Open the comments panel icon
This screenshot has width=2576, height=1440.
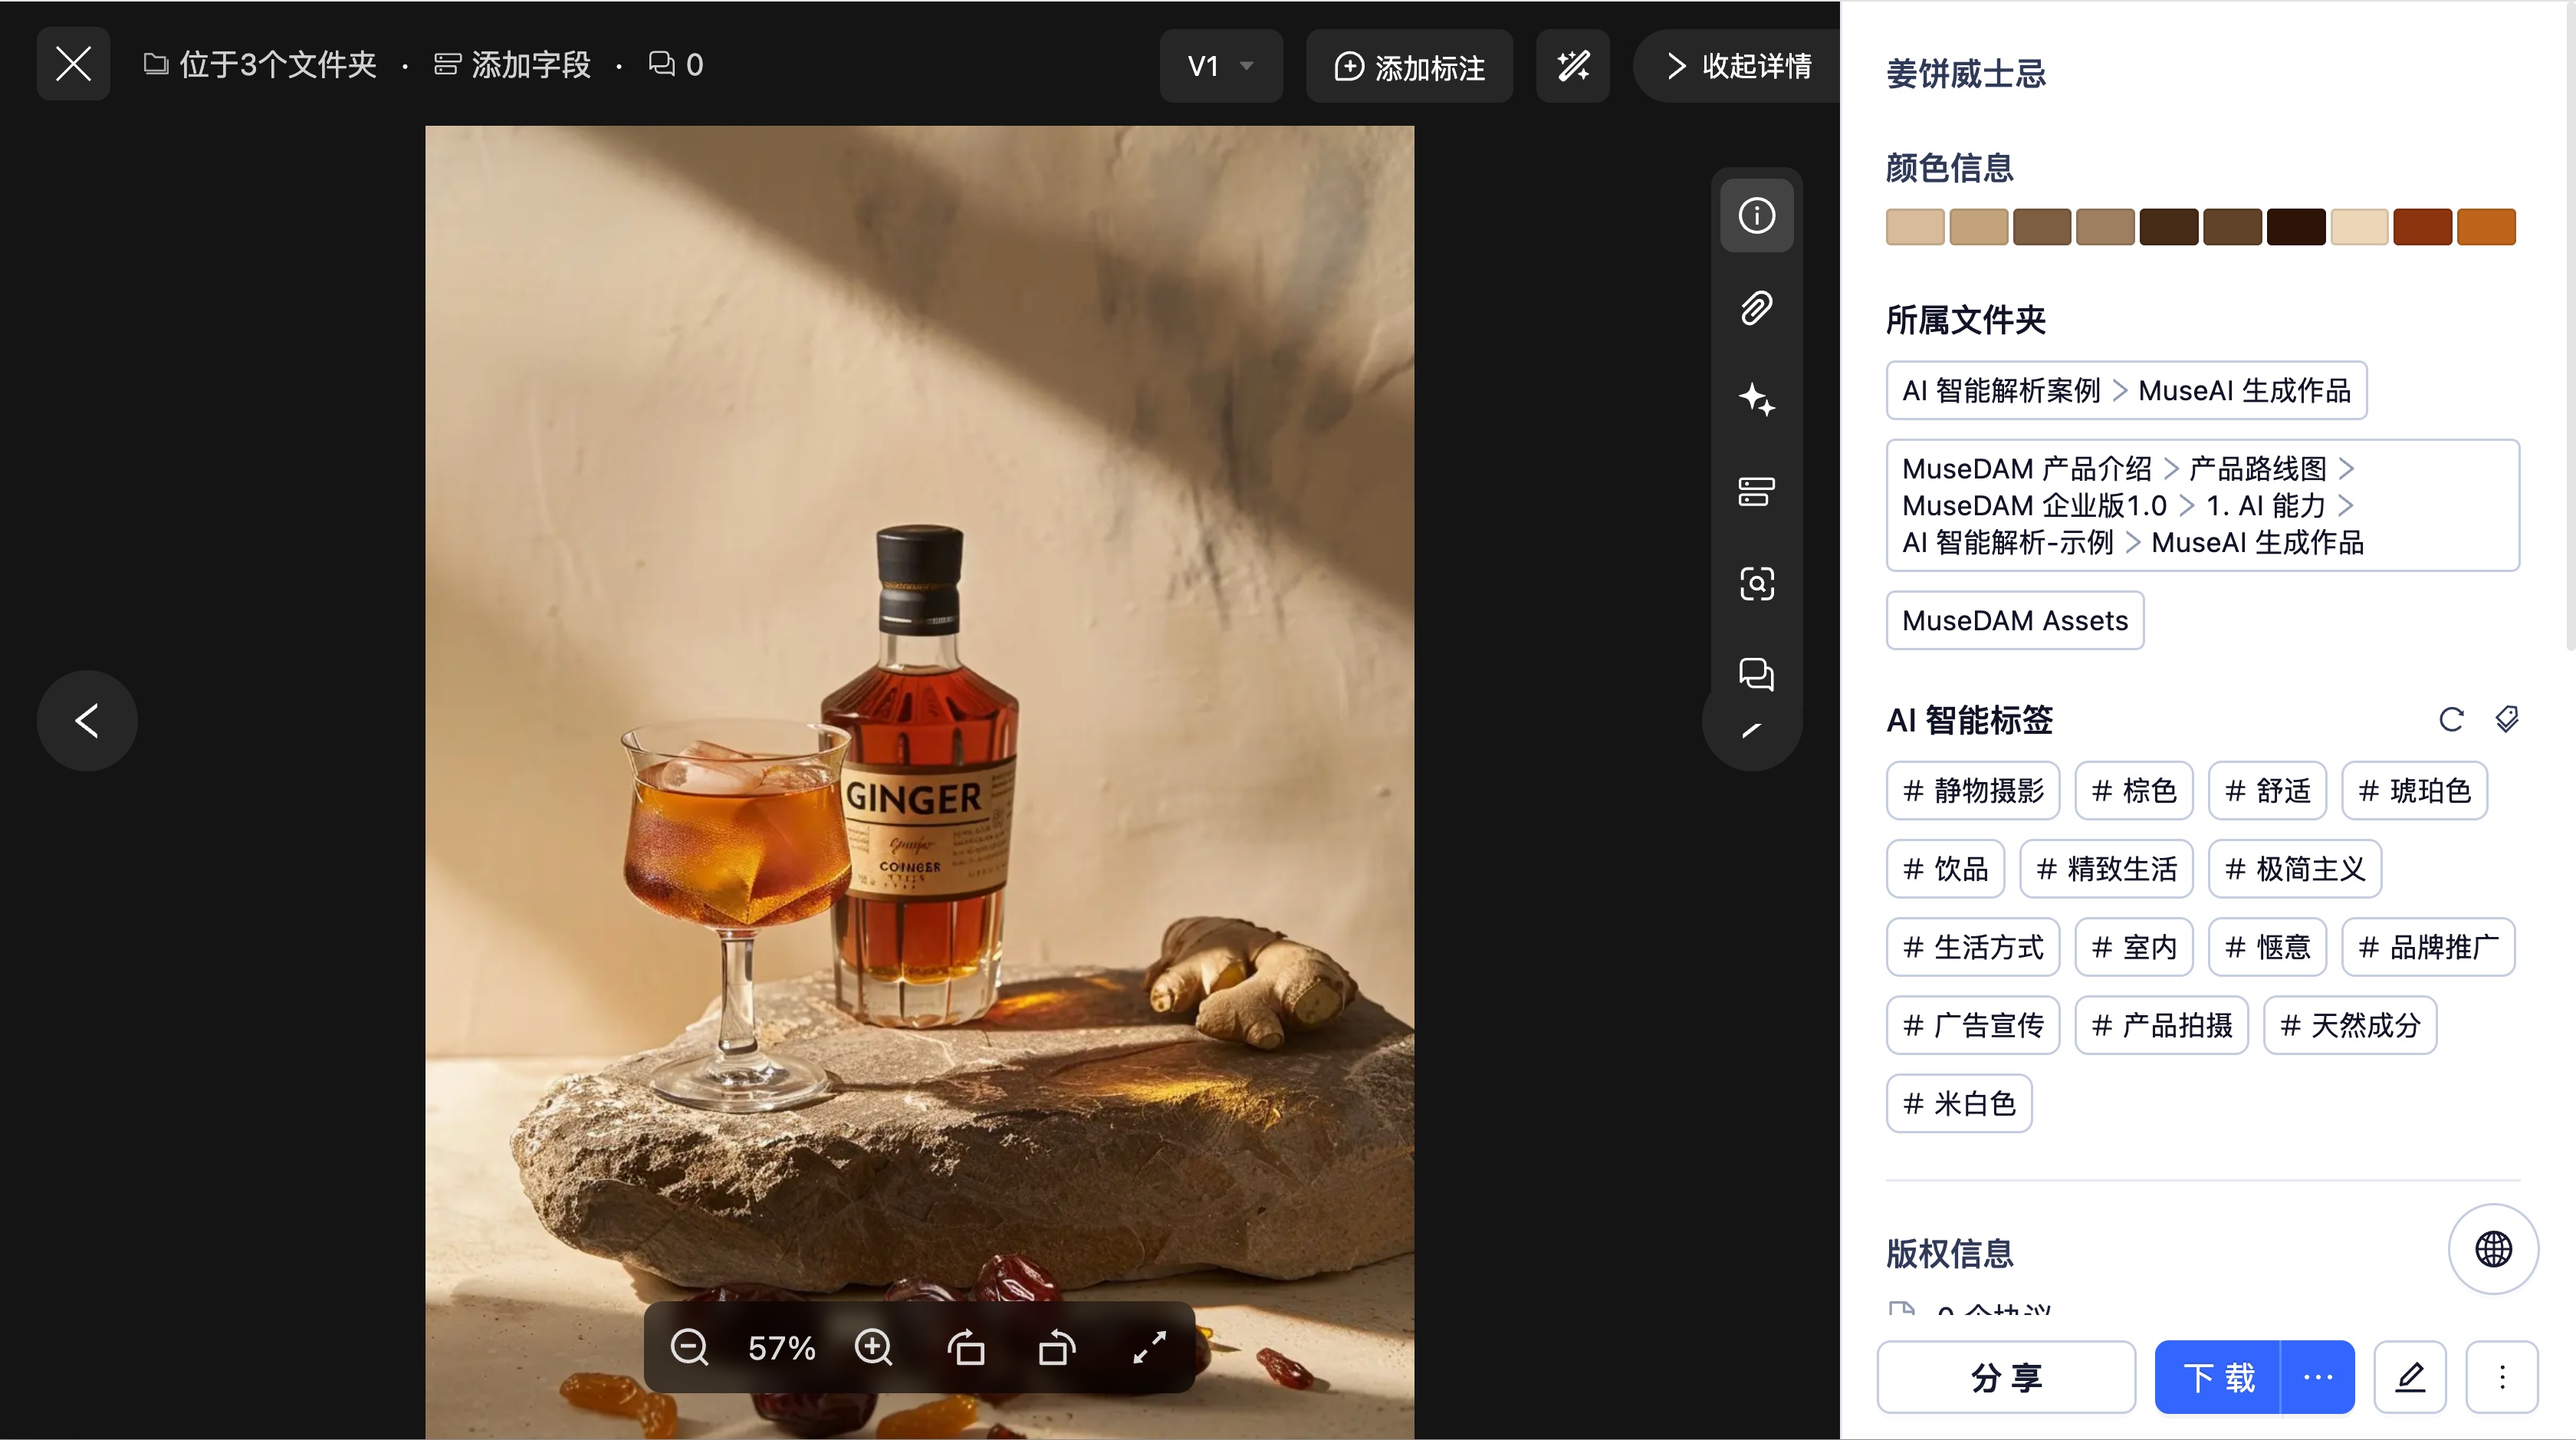(1756, 674)
